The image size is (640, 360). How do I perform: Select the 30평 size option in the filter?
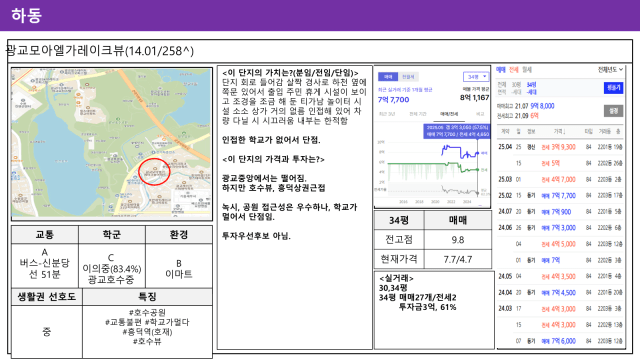[516, 84]
